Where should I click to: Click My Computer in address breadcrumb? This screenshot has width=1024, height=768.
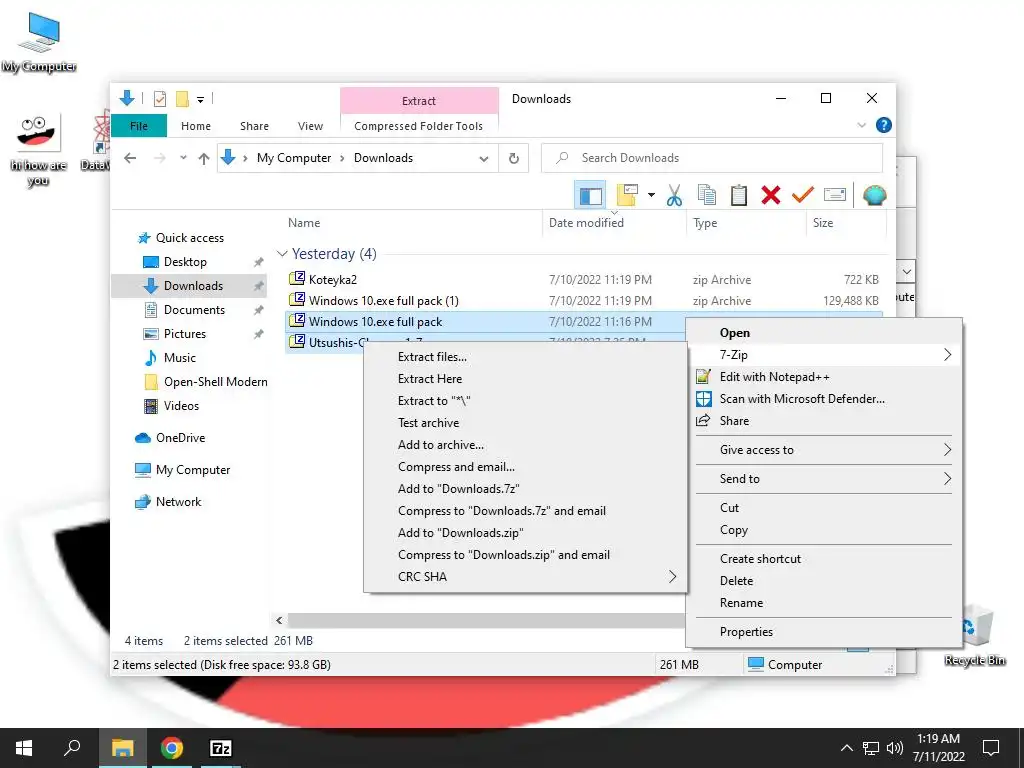click(x=294, y=158)
